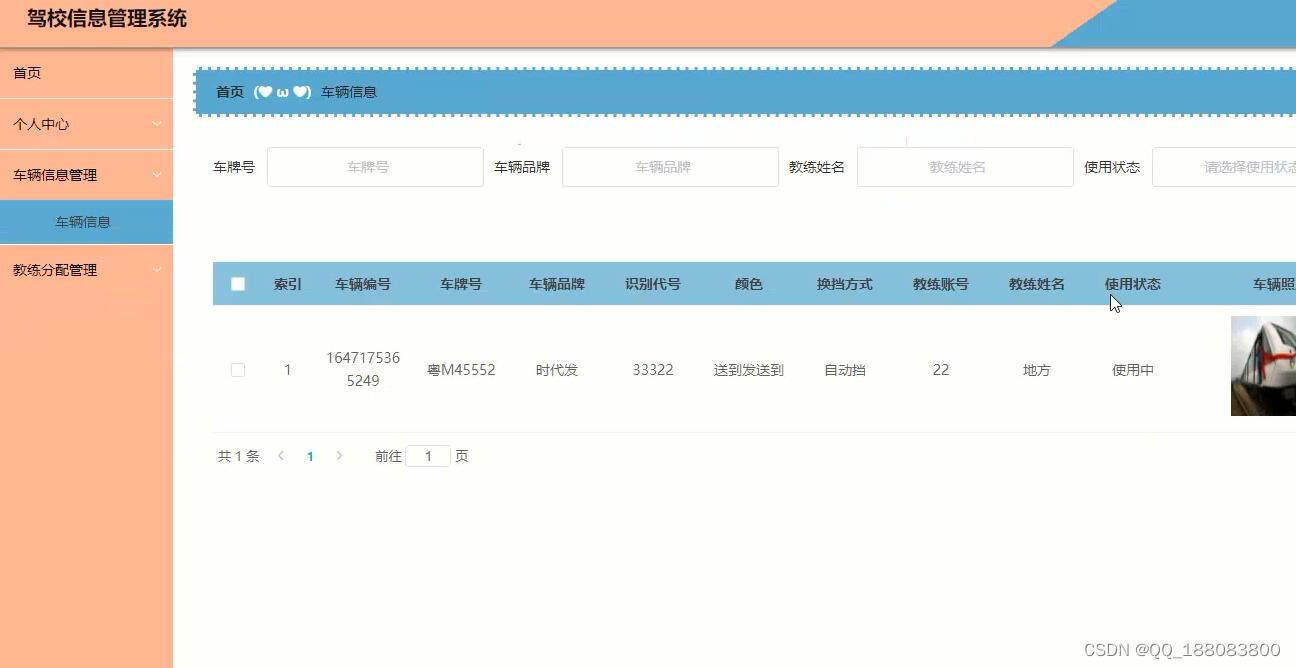Collapse the 车辆信息管理 sidebar section
1296x668 pixels.
[86, 174]
